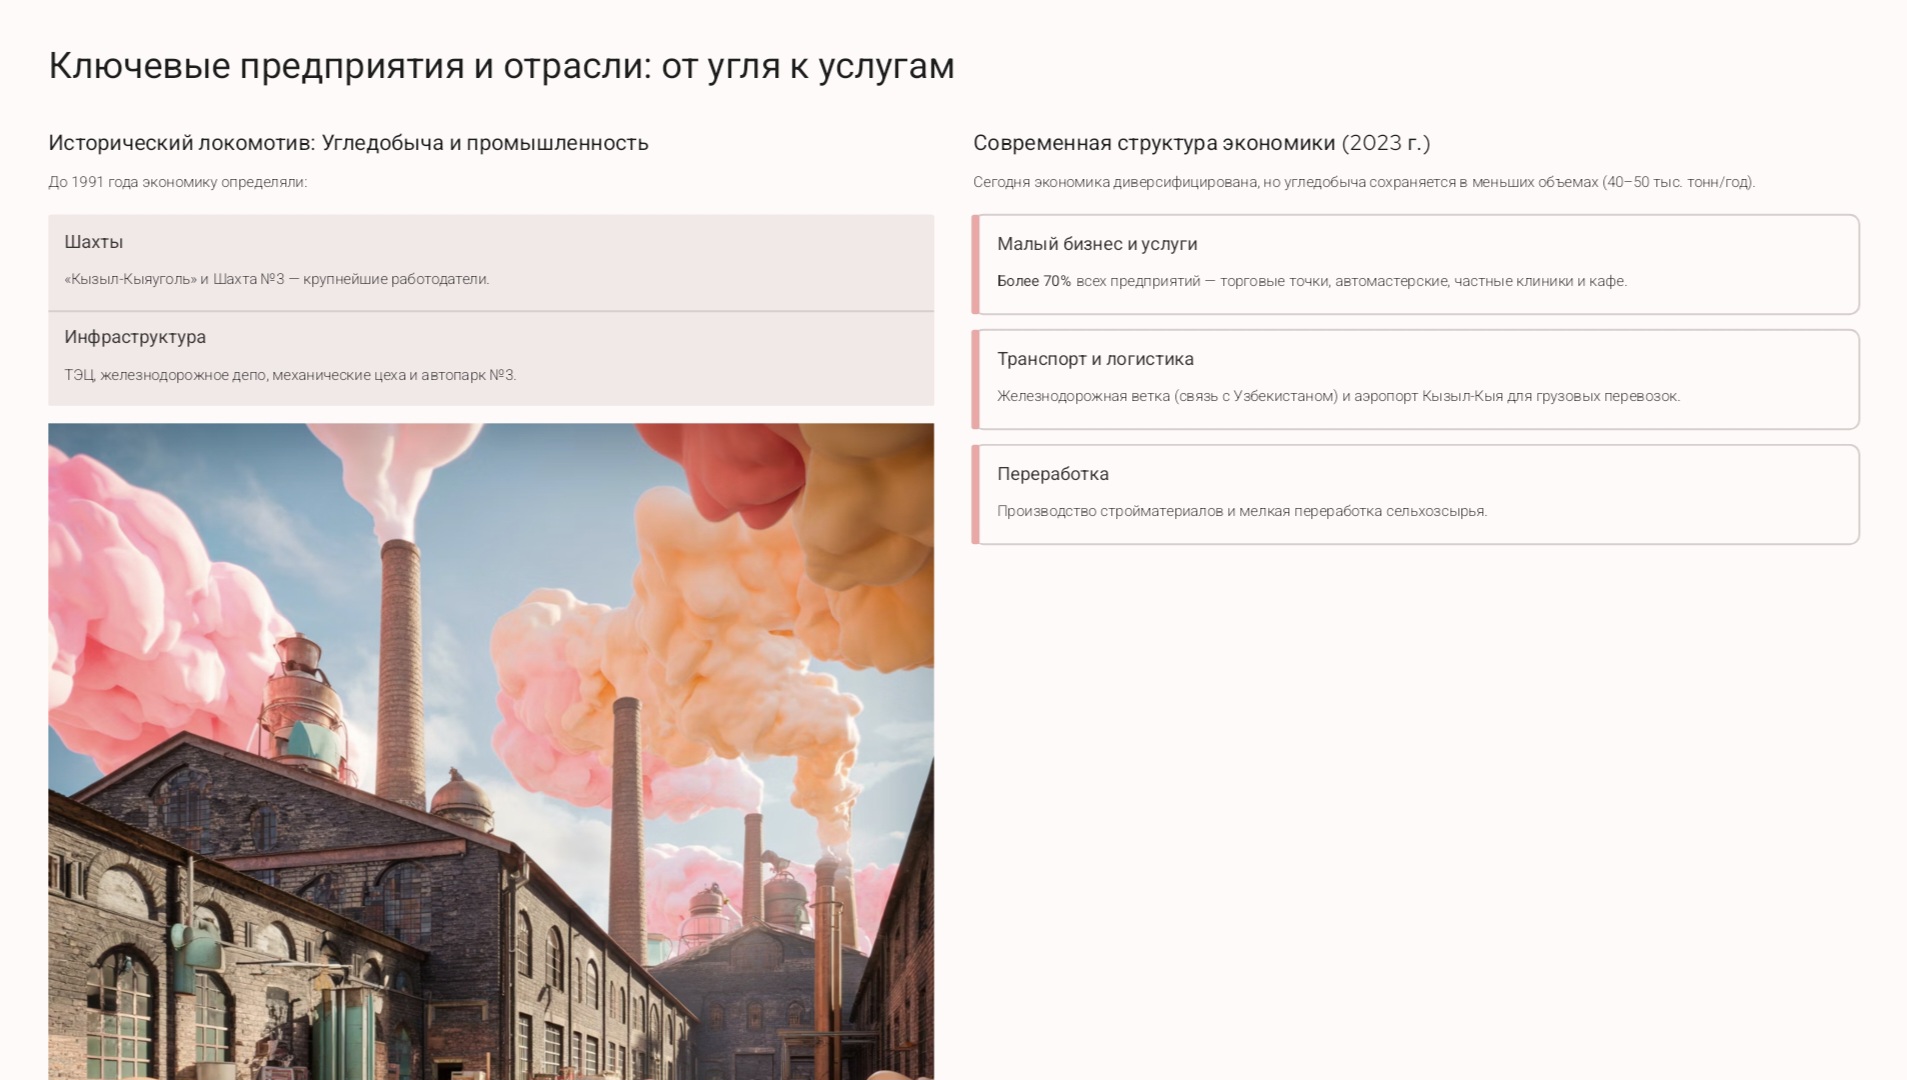Click pink accent bar on 'Транспорт и логистика' card
This screenshot has width=1907, height=1080.
975,380
